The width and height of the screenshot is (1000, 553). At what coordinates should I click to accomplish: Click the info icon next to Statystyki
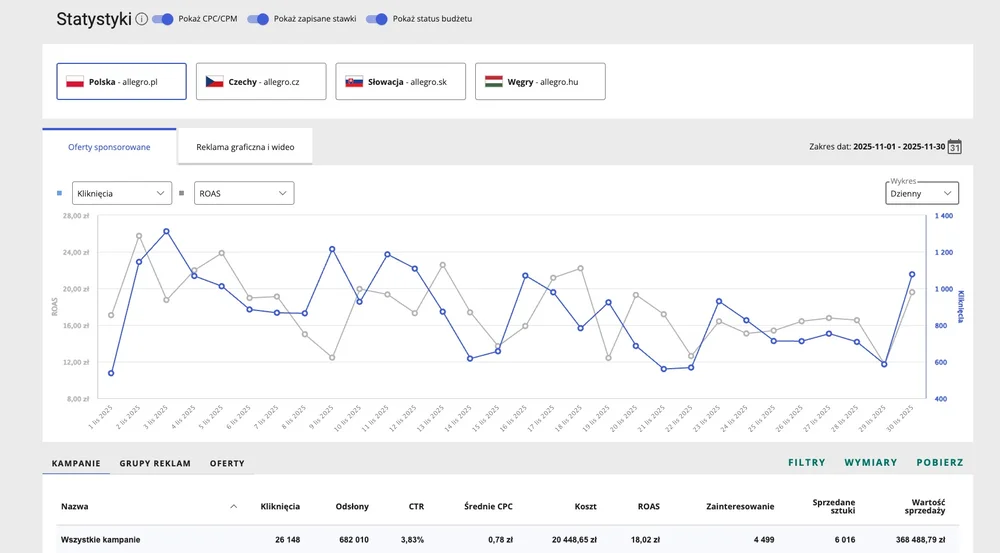coord(142,19)
